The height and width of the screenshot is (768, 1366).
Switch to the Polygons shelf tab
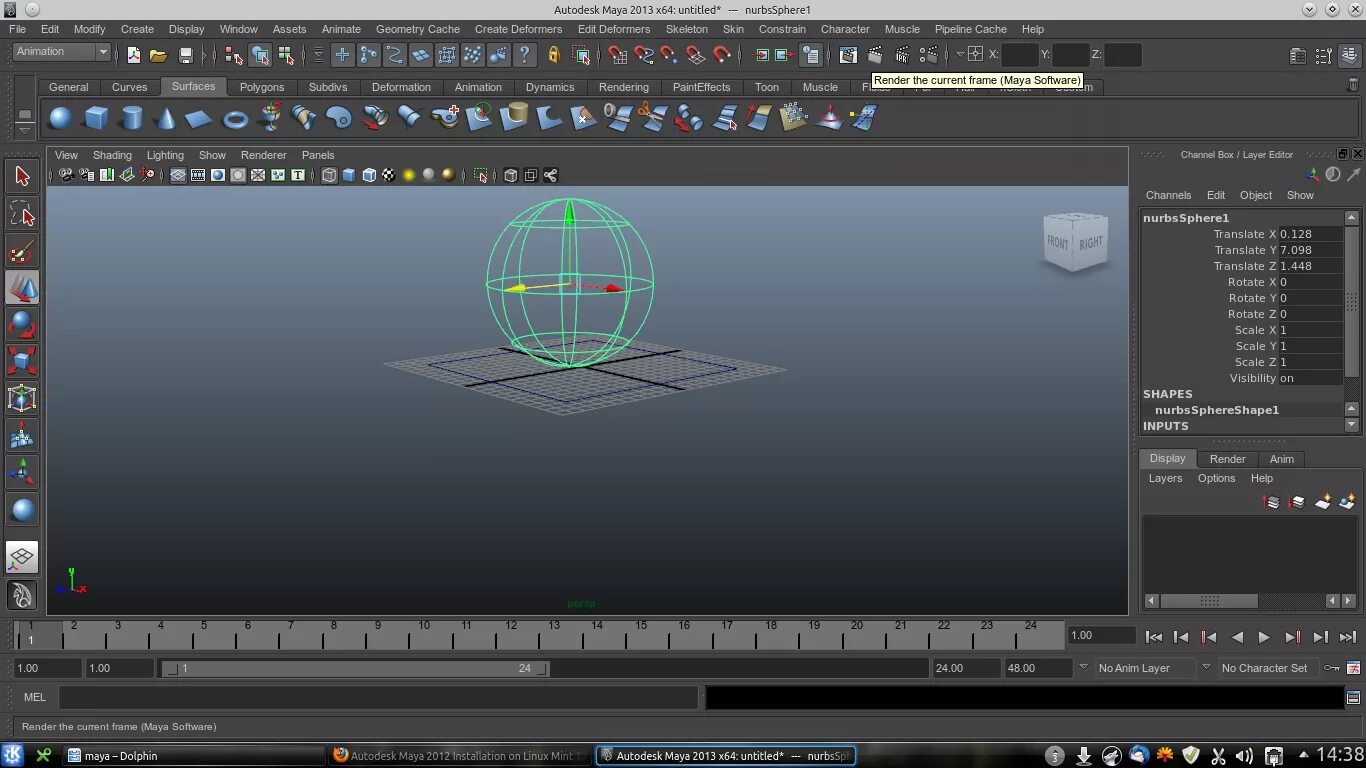tap(262, 87)
